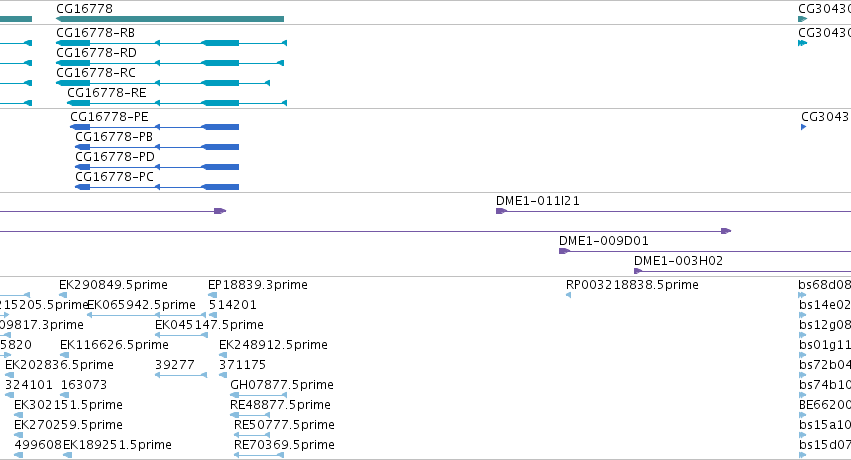Click the RE70369.5prime feature glyph
Screen dimensions: 851x460
(x=259, y=455)
